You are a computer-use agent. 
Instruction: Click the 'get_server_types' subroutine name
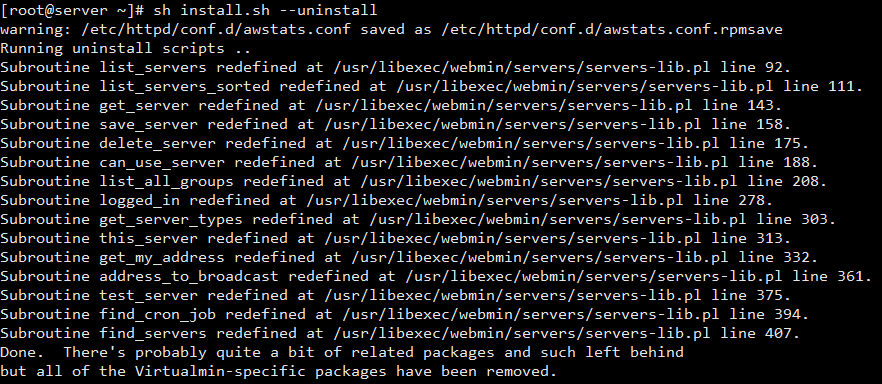[x=171, y=219]
